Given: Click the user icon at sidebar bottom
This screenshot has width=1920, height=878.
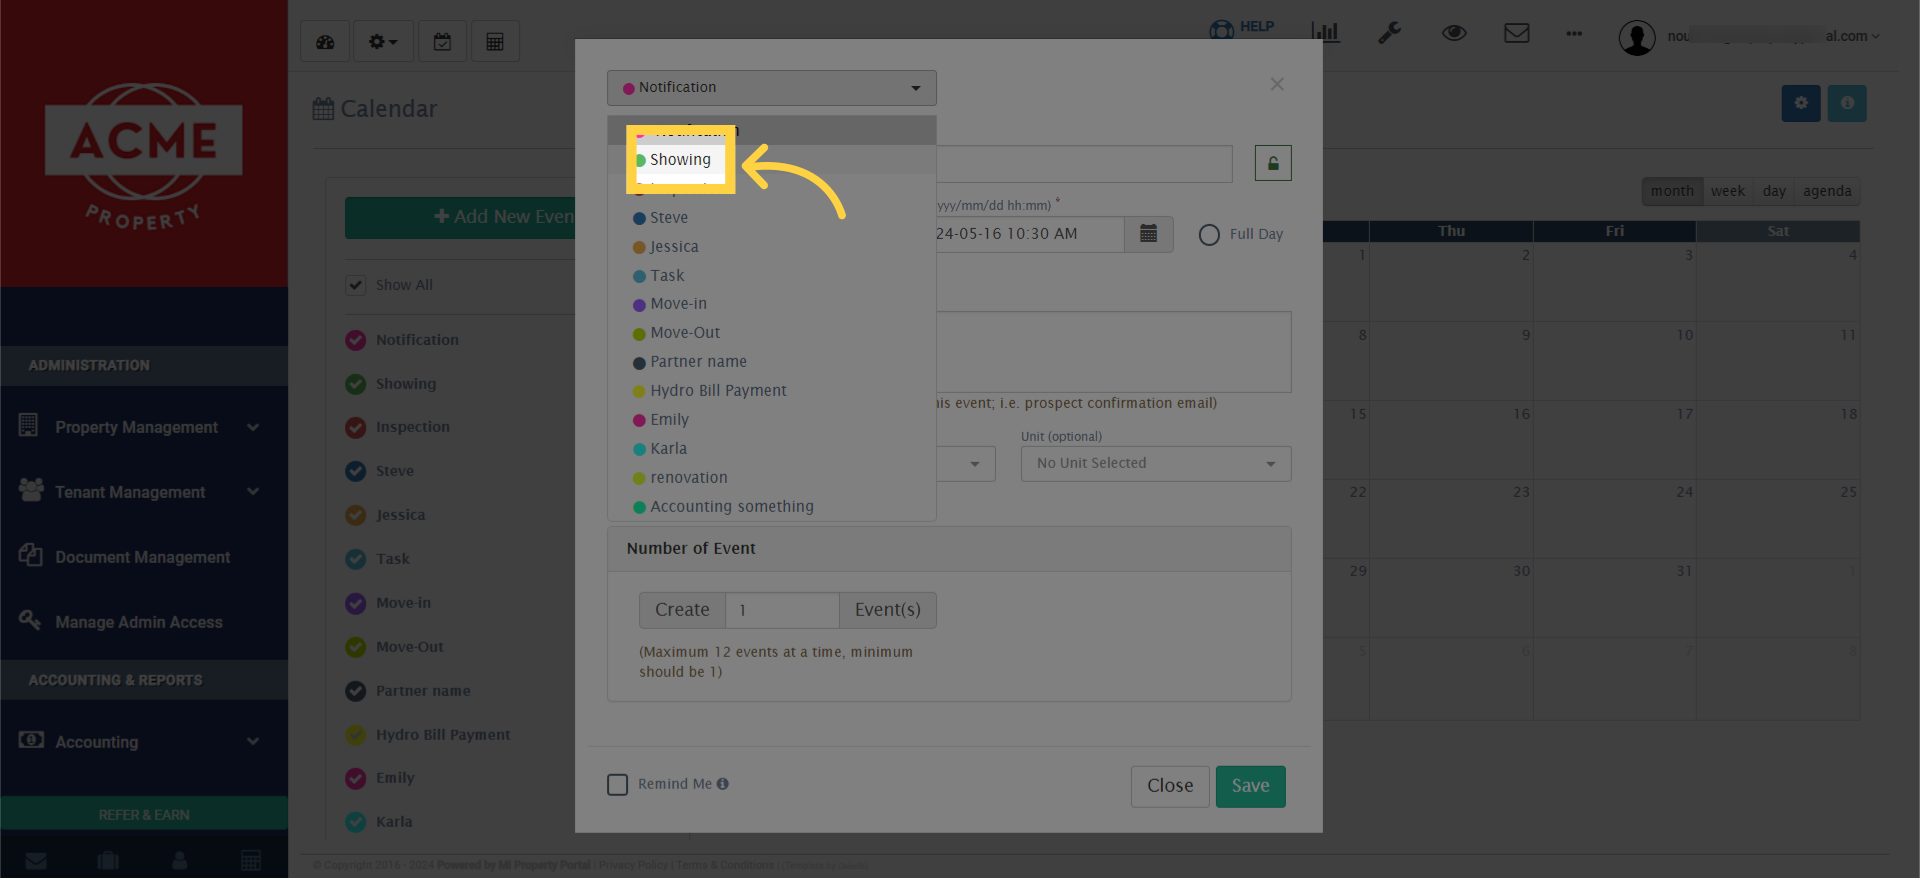Looking at the screenshot, I should (180, 860).
